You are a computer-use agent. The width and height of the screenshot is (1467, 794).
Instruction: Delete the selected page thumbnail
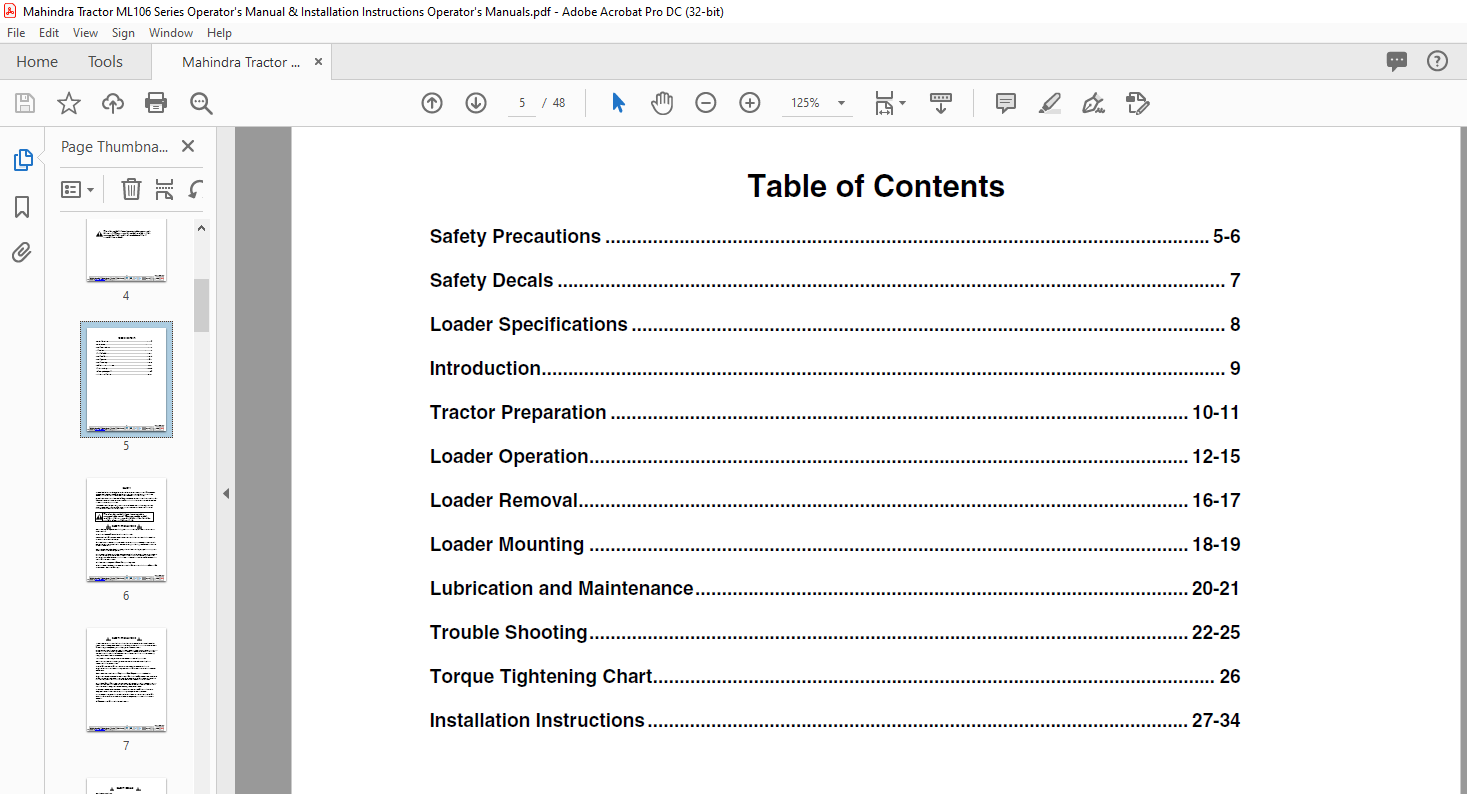pos(131,189)
